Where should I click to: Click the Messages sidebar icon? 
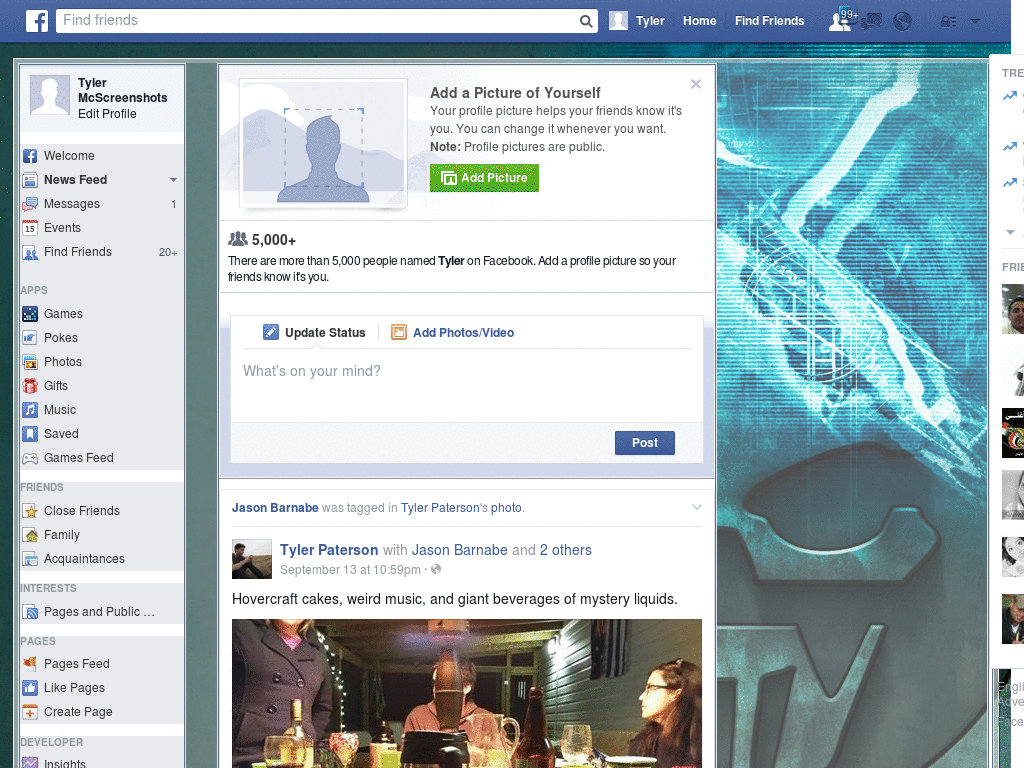[30, 204]
